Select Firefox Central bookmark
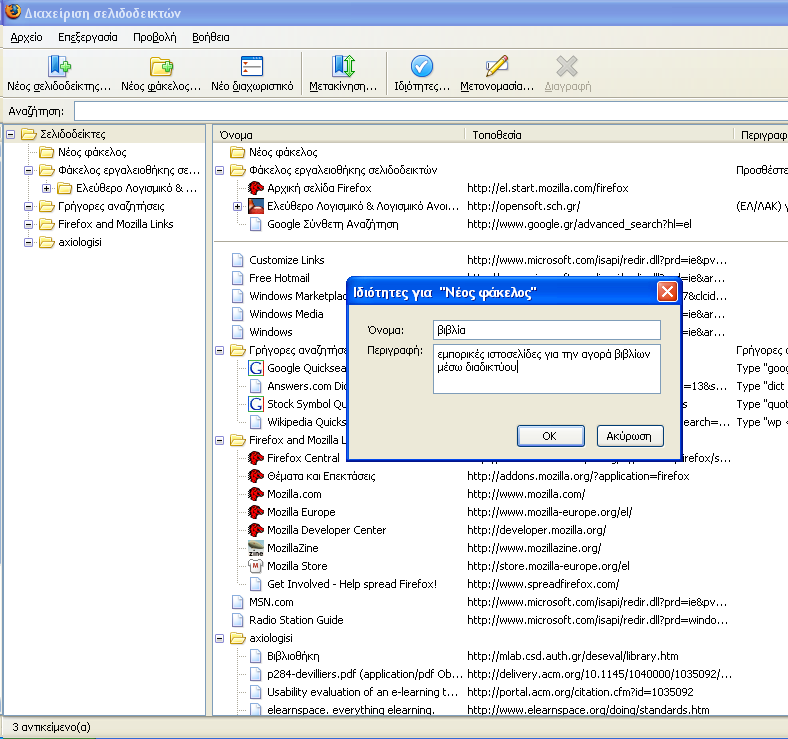Viewport: 788px width, 739px height. tap(303, 458)
